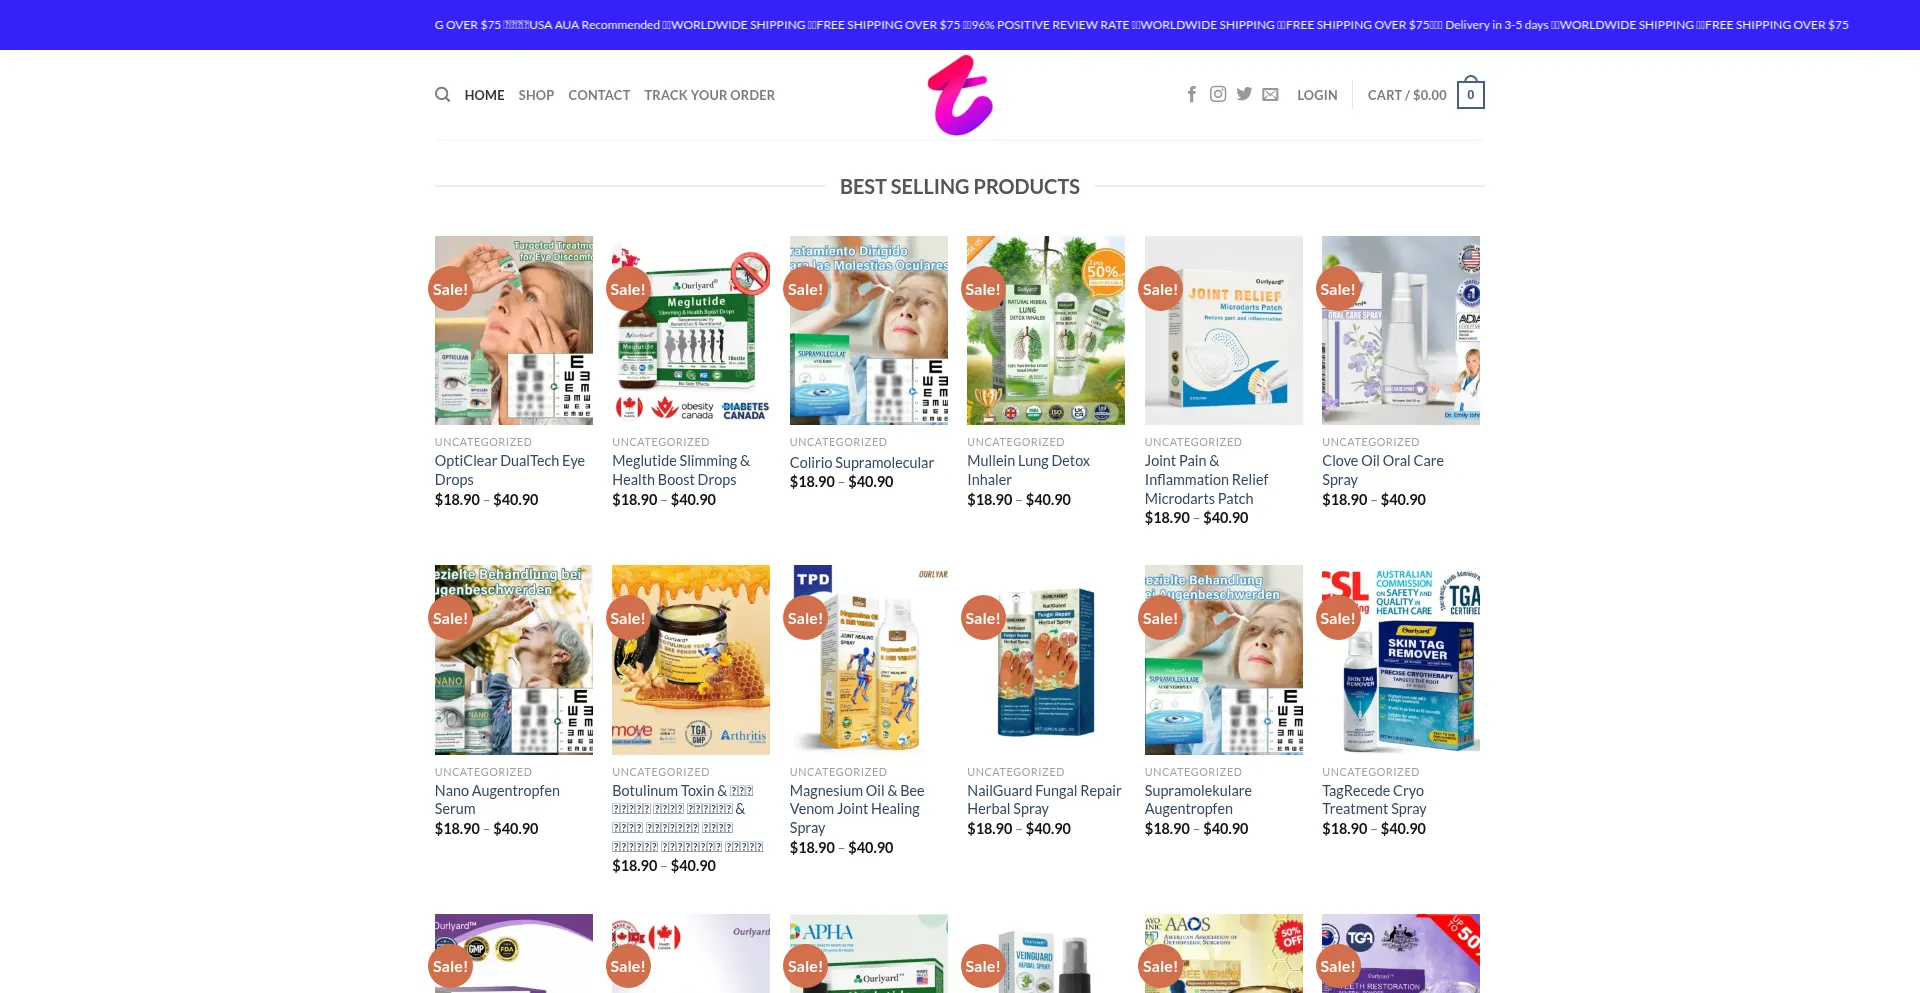Click Sale badge on Mullein Lung Detox Inhaler
Image resolution: width=1920 pixels, height=993 pixels.
[982, 289]
